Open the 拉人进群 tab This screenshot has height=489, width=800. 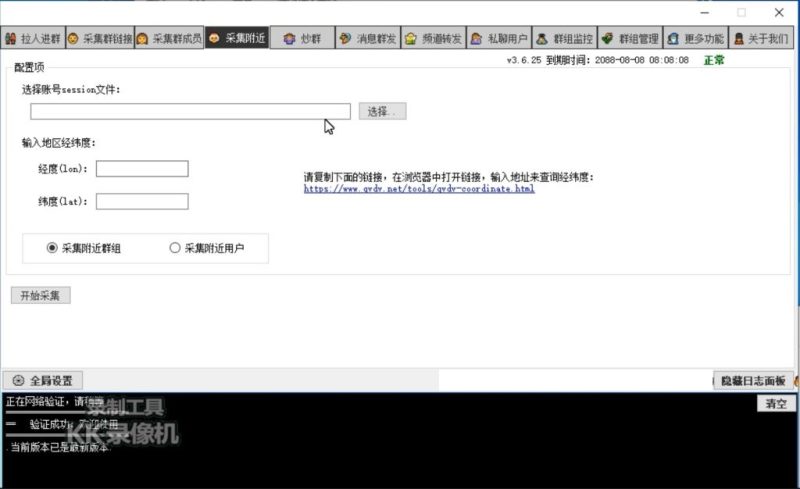33,38
